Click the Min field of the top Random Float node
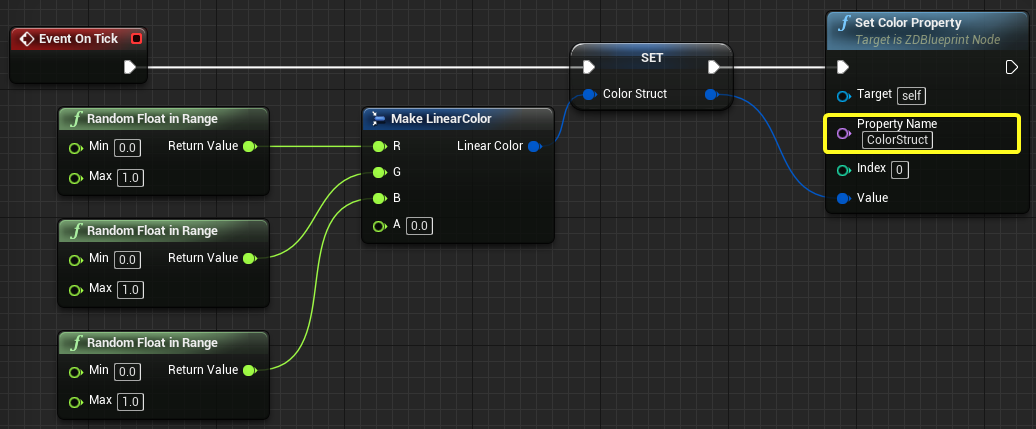This screenshot has width=1036, height=429. click(127, 147)
